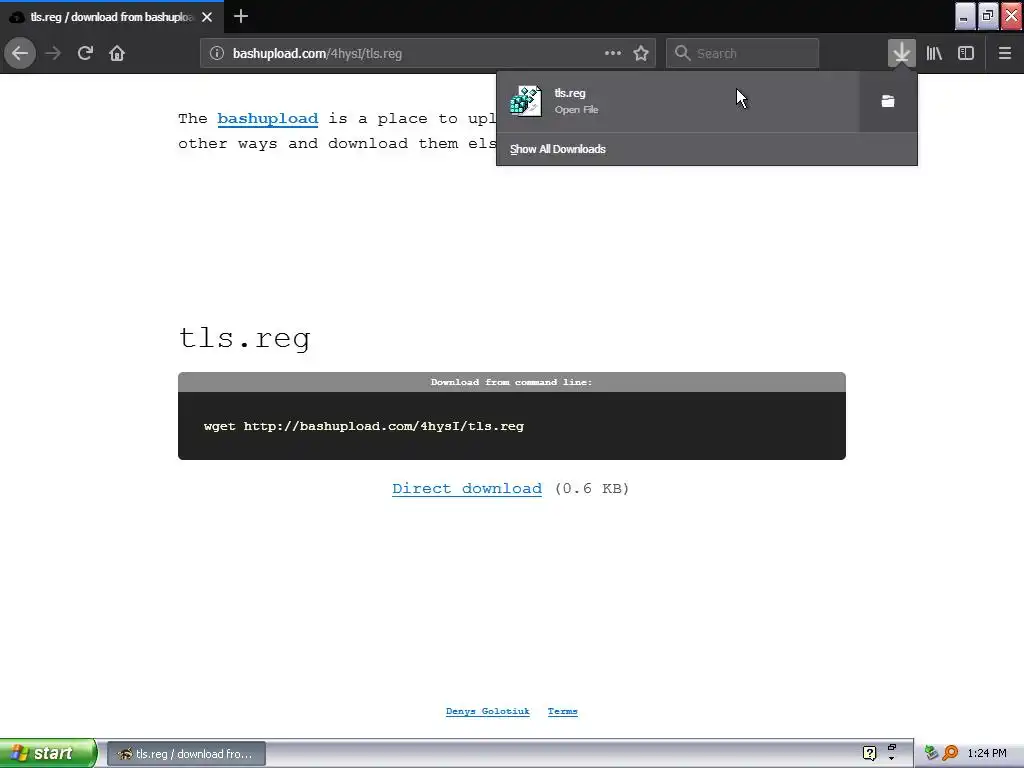This screenshot has height=768, width=1024.
Task: Click the forward navigation arrow
Action: [54, 53]
